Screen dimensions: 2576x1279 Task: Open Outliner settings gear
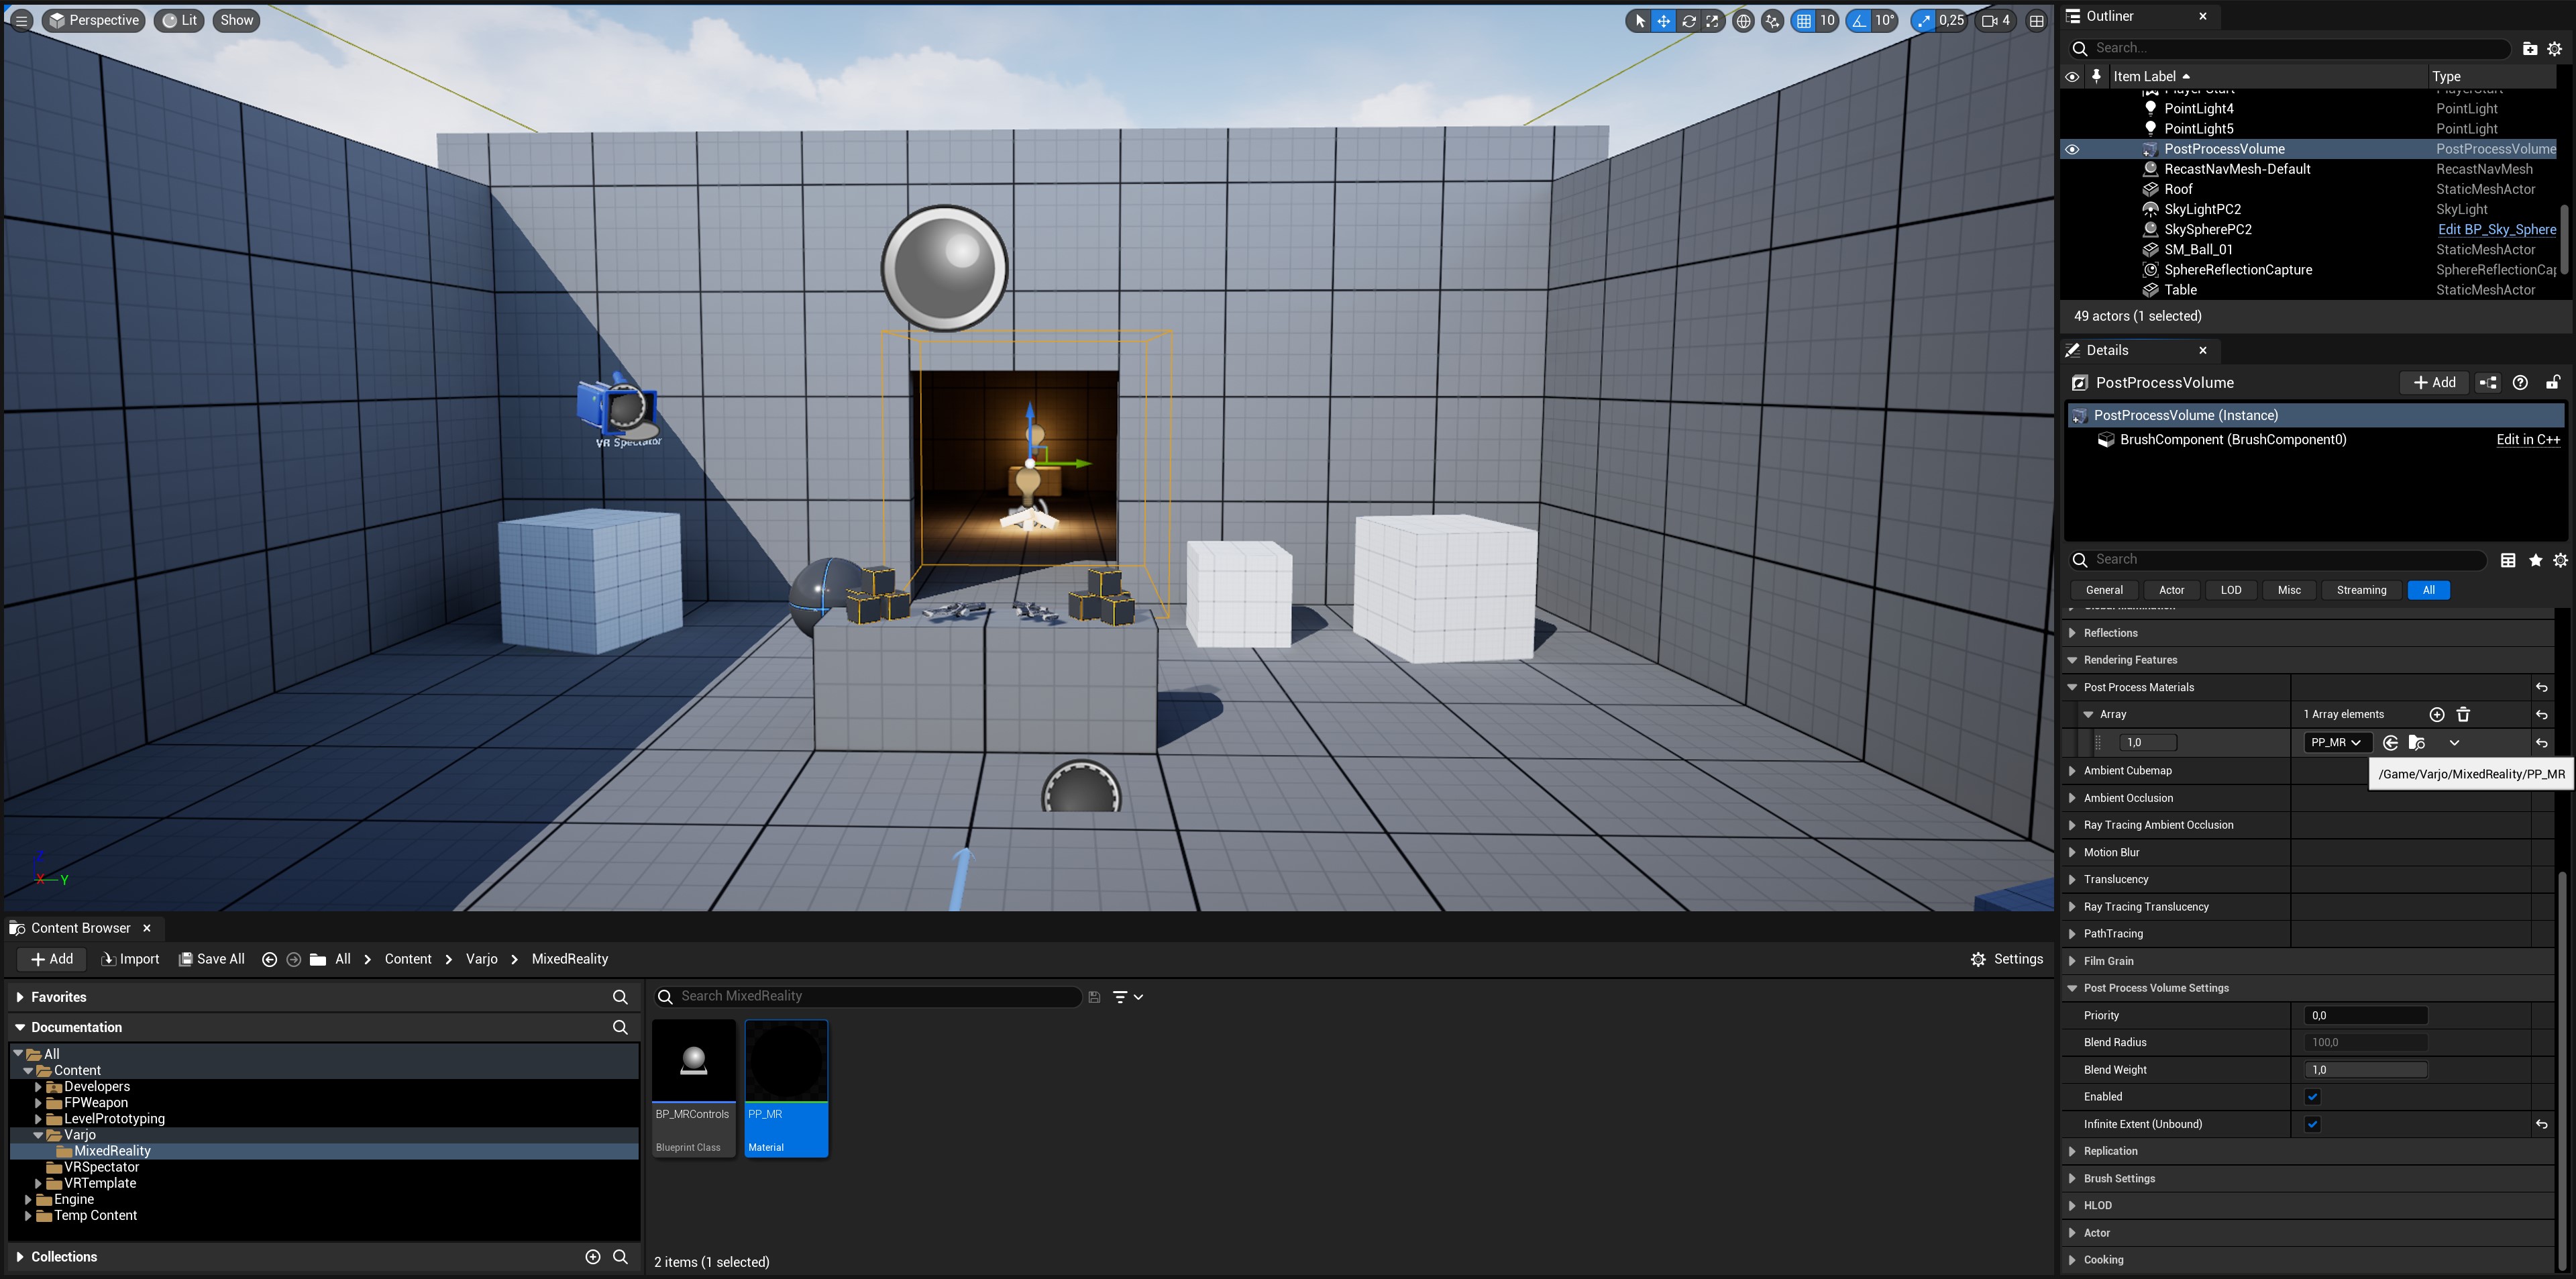(2555, 48)
